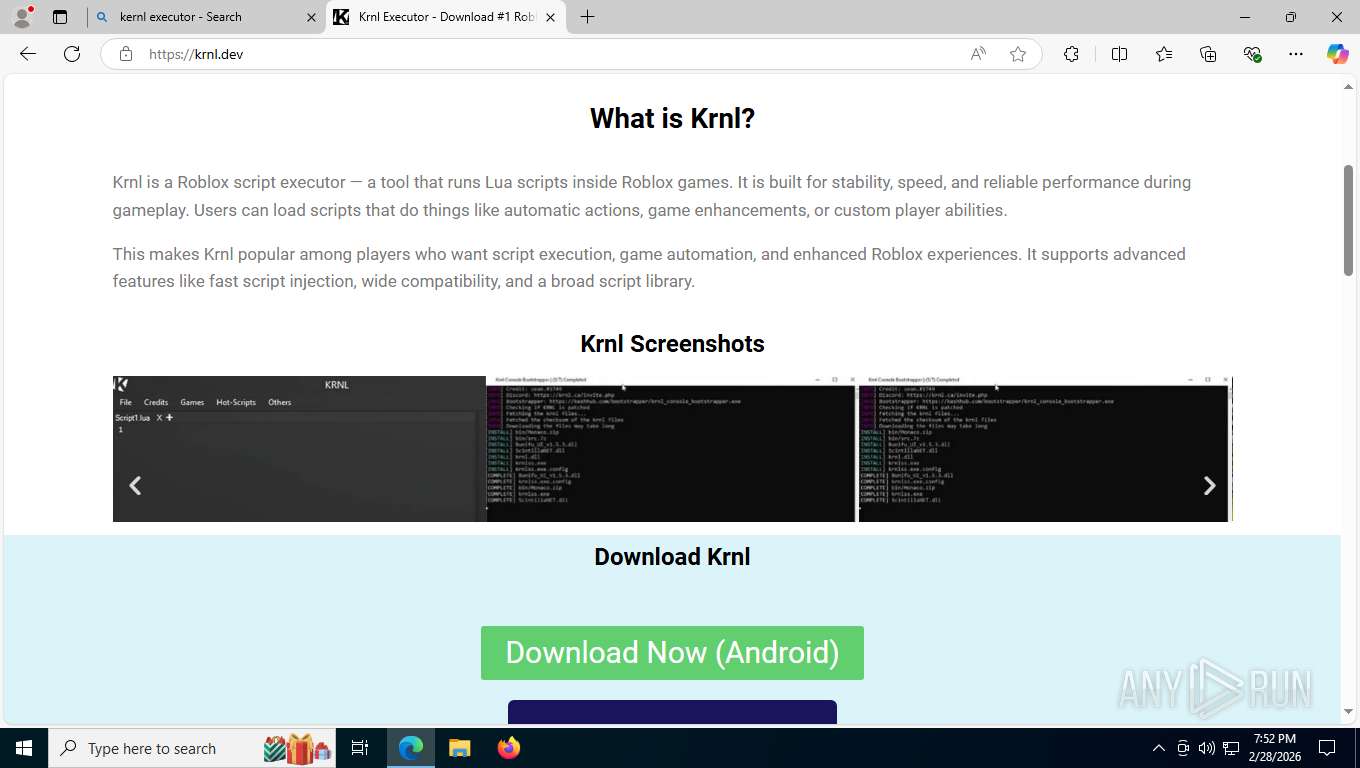Open Settings and more menu

(x=1296, y=54)
